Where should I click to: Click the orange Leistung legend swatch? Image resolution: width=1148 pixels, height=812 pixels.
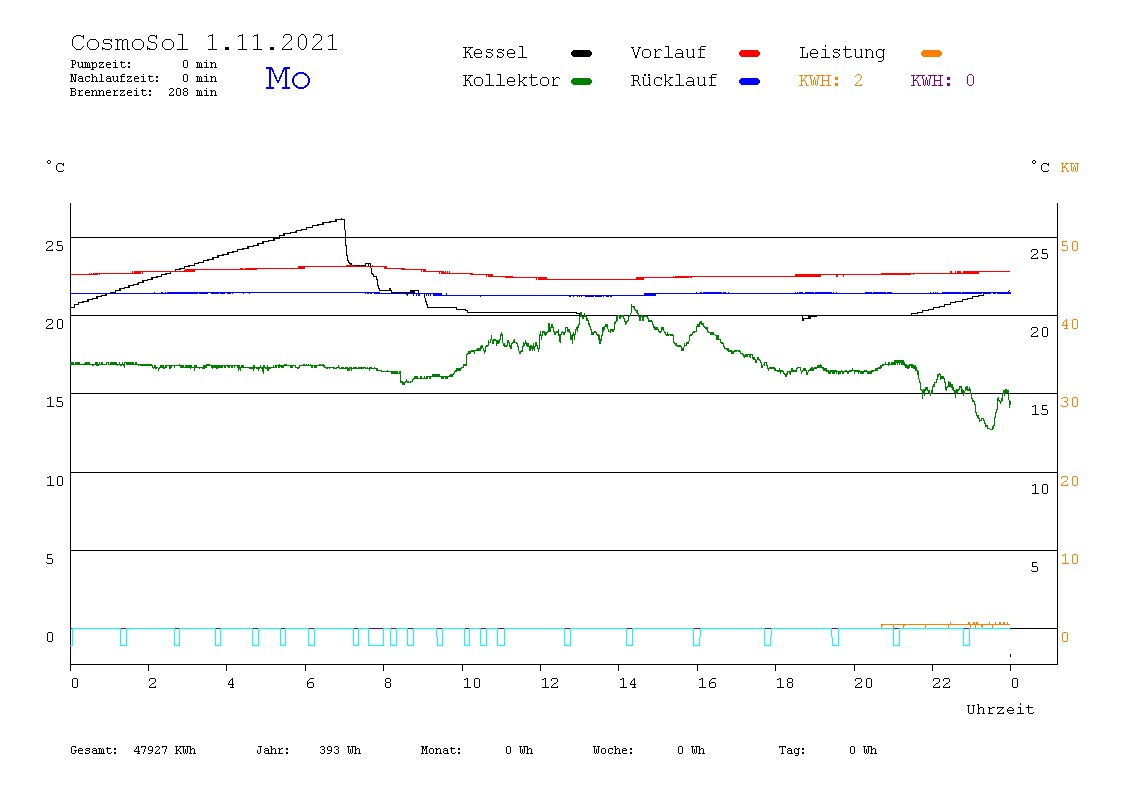point(931,53)
